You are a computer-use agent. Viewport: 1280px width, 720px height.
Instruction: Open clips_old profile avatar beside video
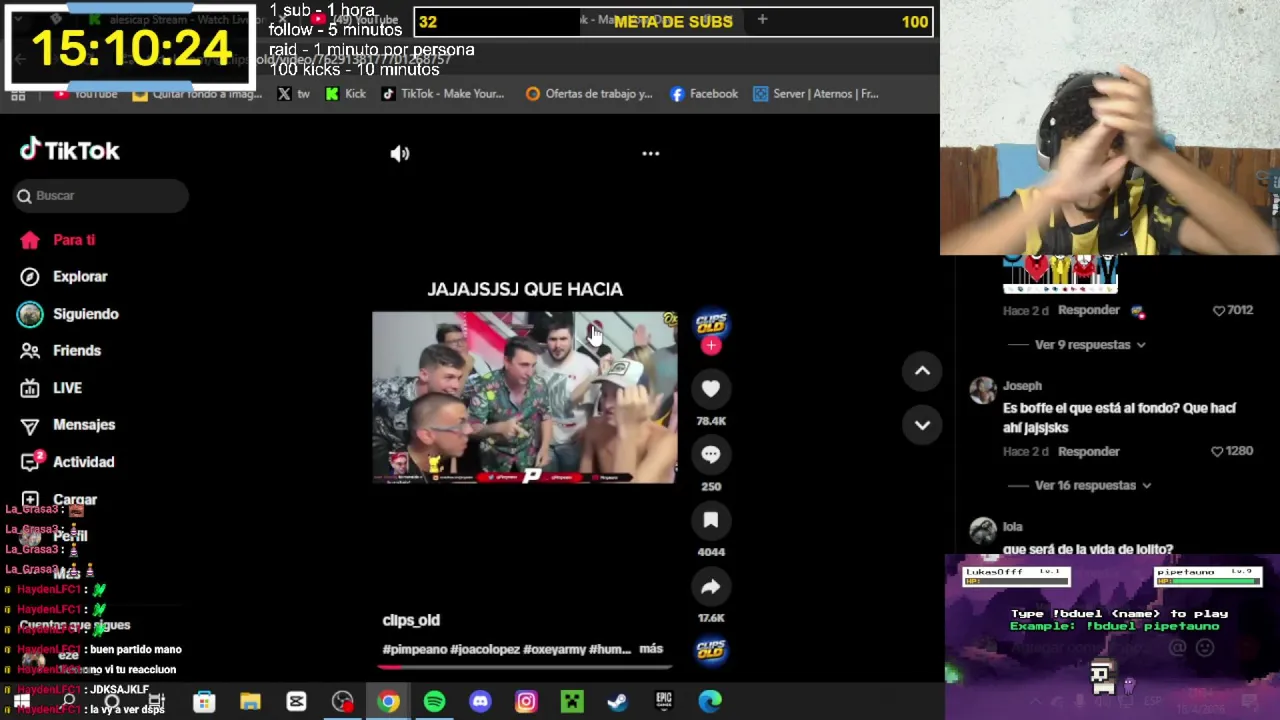[711, 323]
